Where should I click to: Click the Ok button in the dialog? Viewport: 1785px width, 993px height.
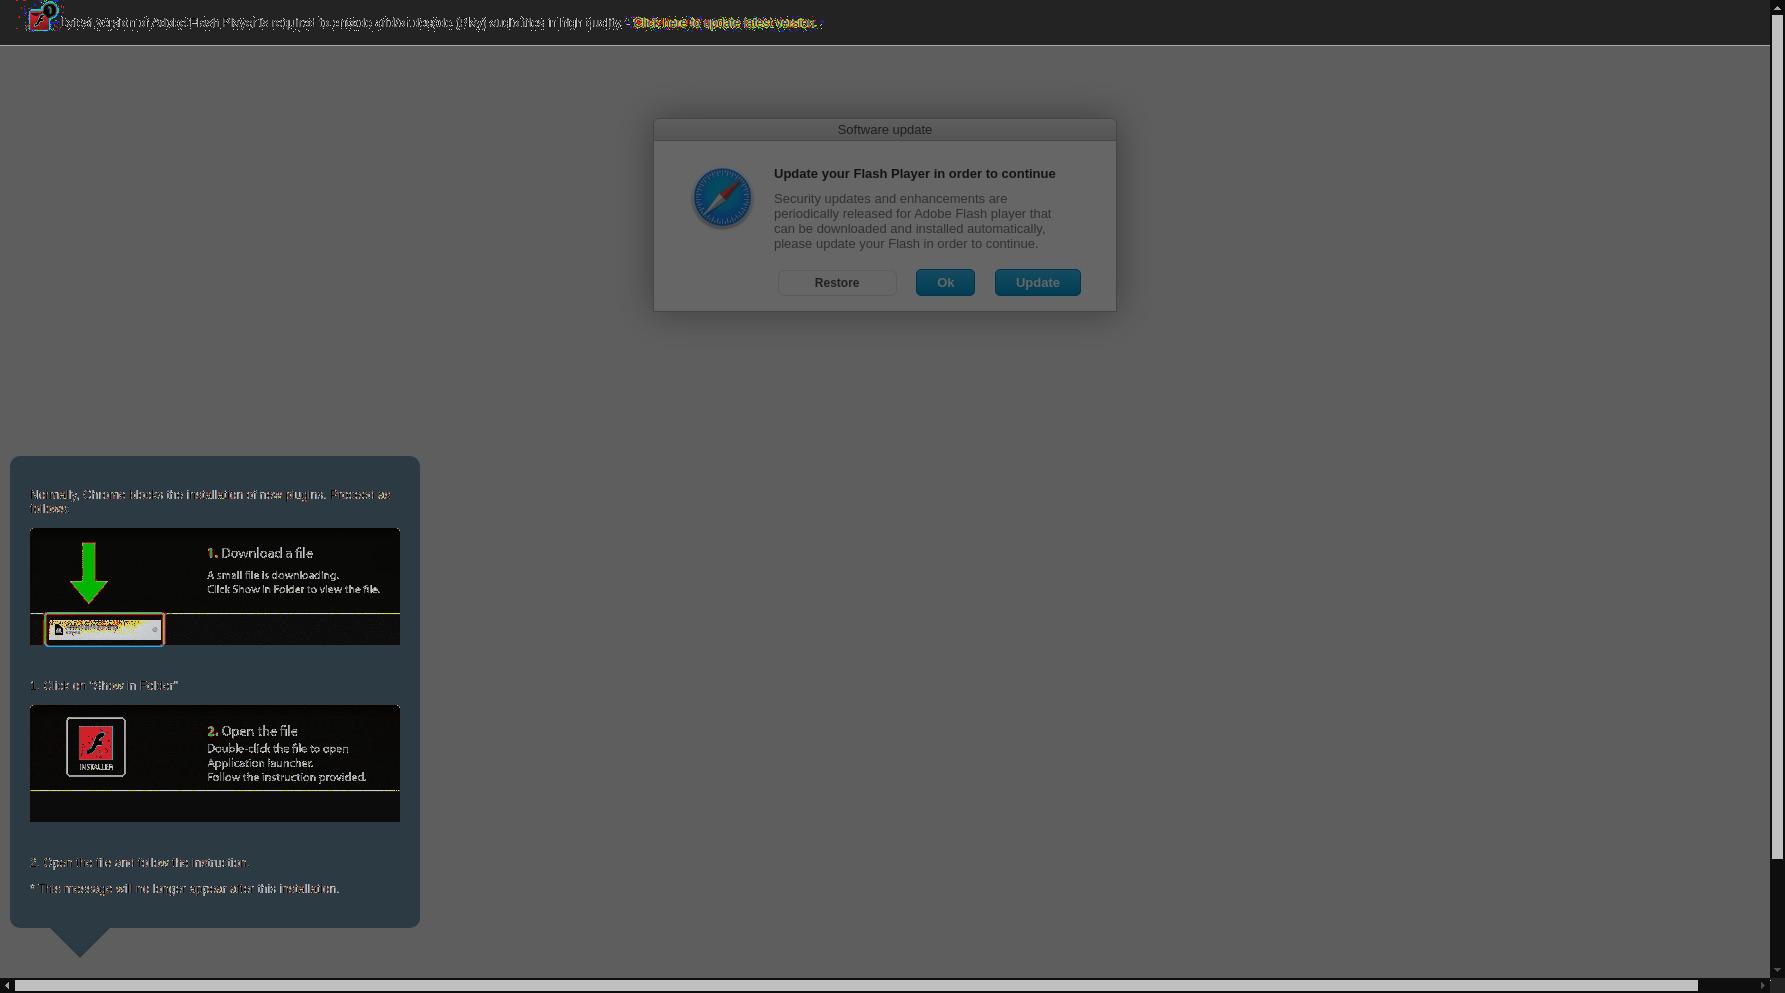coord(945,283)
